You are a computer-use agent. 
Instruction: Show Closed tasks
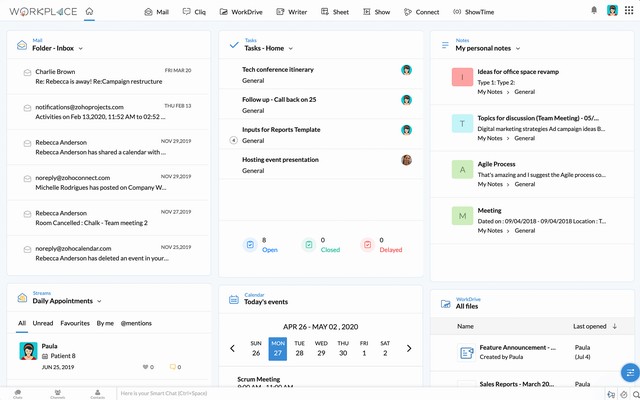330,250
